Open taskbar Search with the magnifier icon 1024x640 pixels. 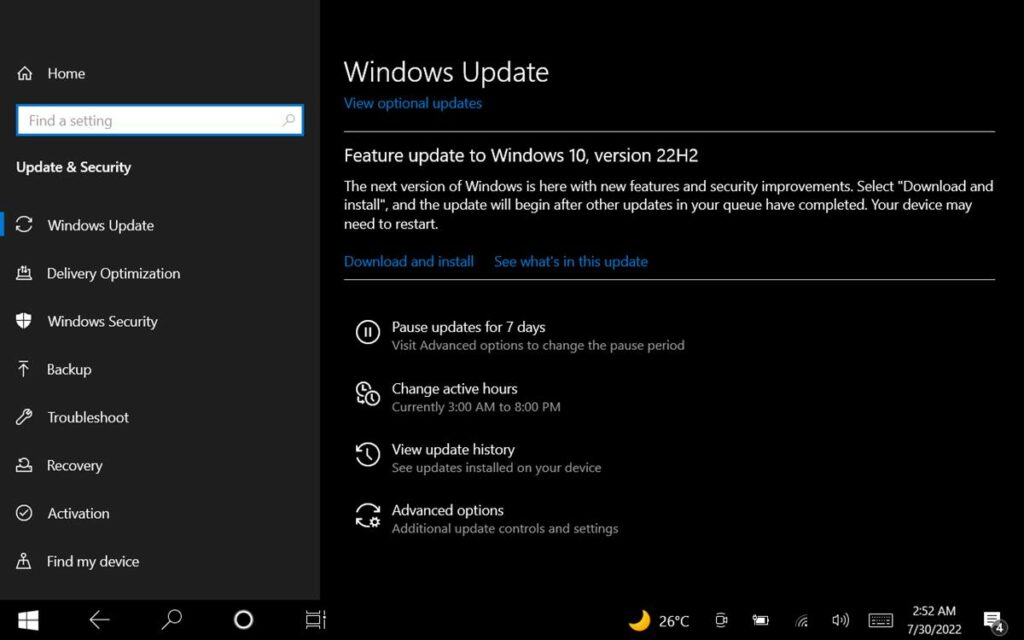click(x=171, y=620)
